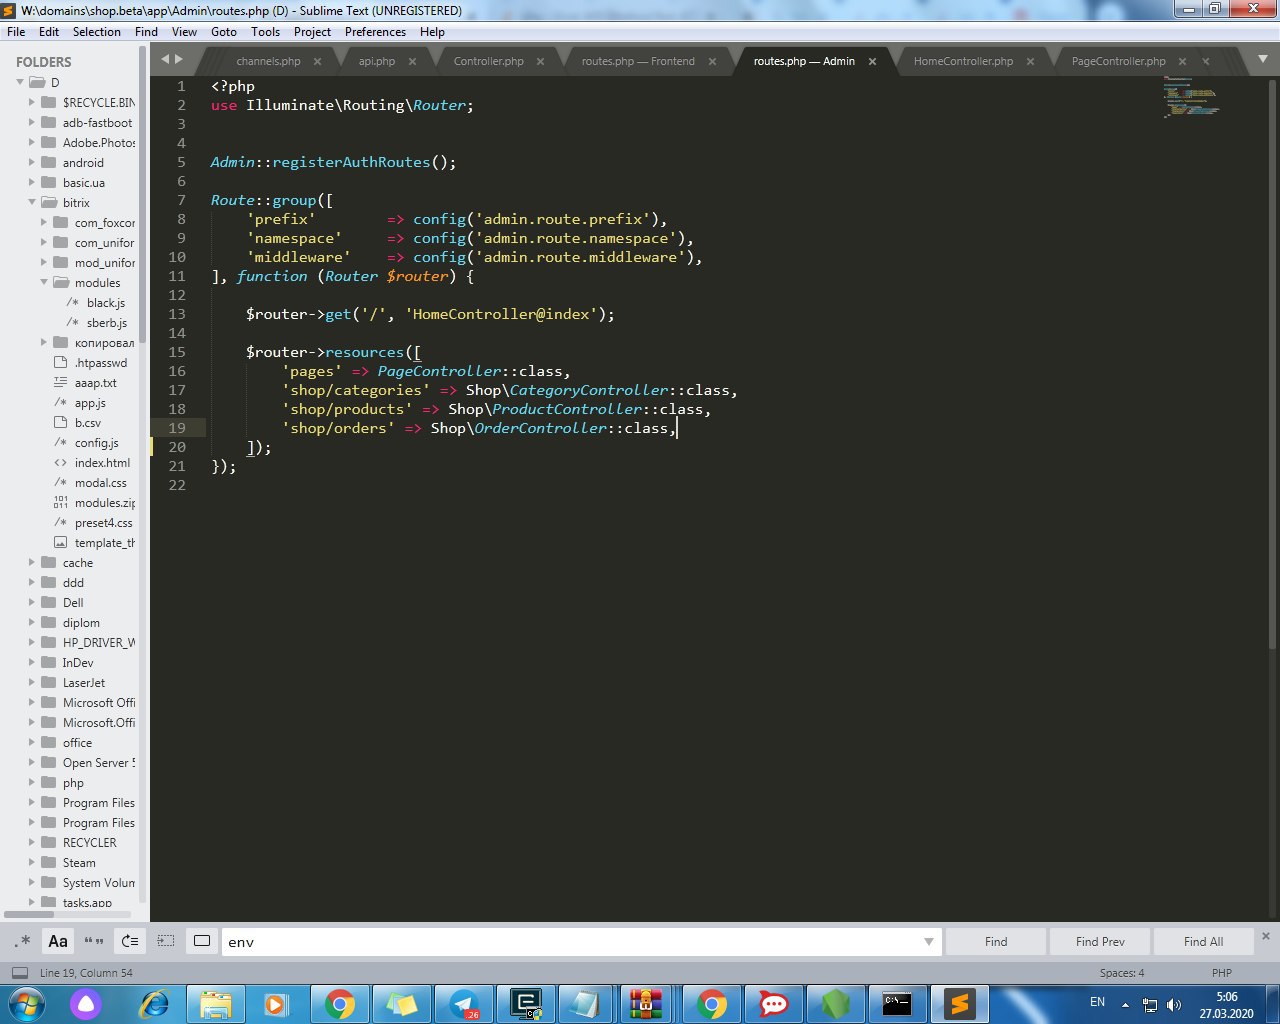This screenshot has height=1024, width=1280.
Task: Click line 19 in the gutter
Action: coord(177,428)
